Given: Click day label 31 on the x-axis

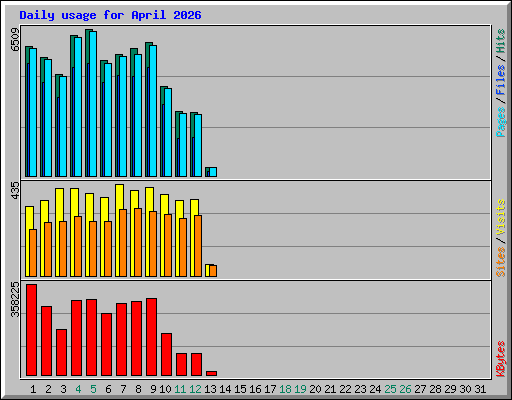Looking at the screenshot, I should (x=480, y=389).
